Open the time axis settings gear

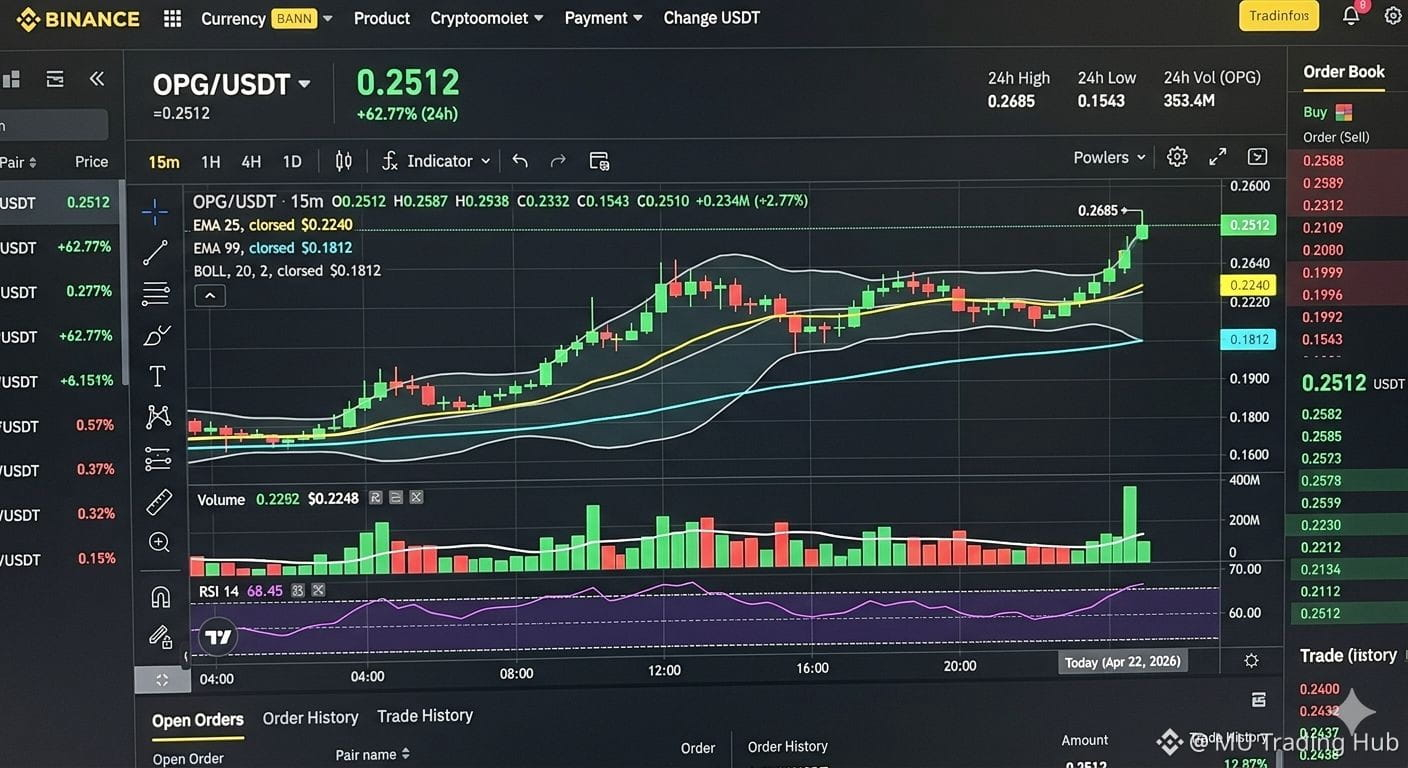click(x=1251, y=661)
